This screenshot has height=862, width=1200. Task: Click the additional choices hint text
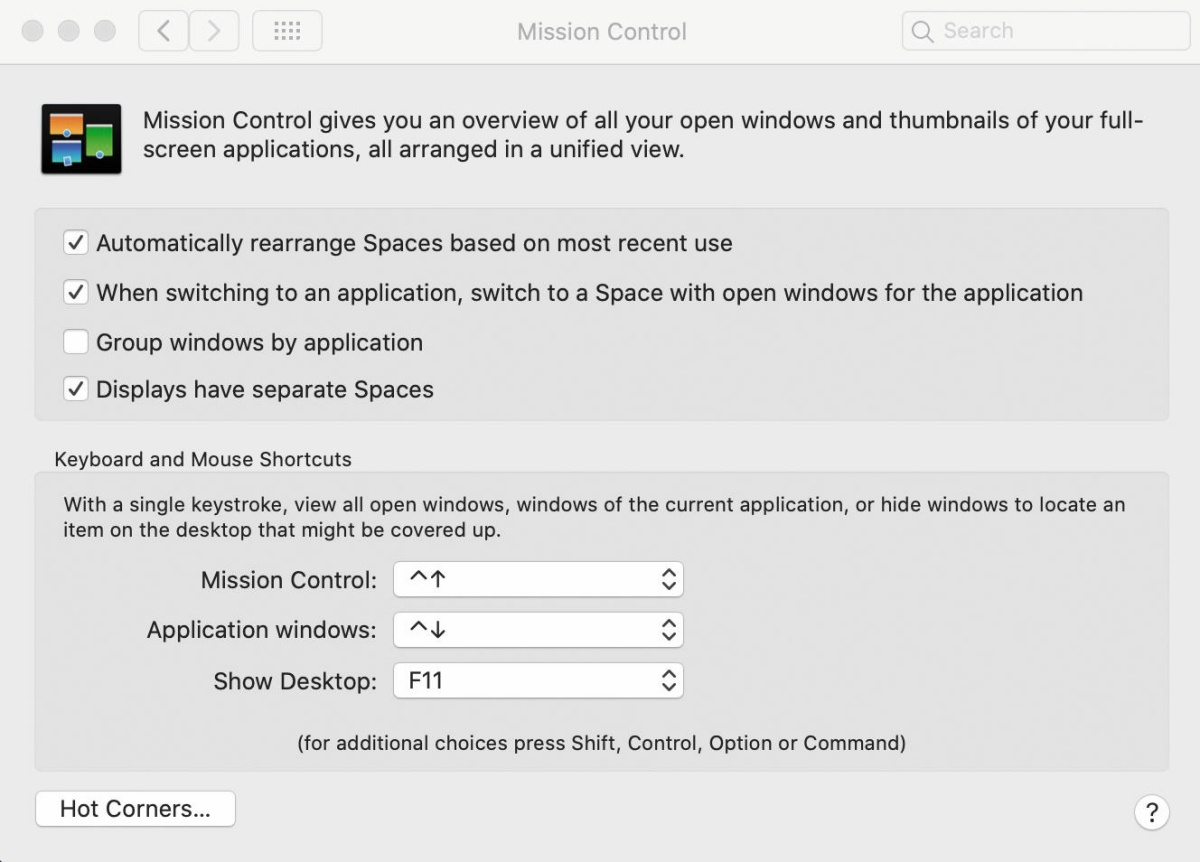coord(602,743)
